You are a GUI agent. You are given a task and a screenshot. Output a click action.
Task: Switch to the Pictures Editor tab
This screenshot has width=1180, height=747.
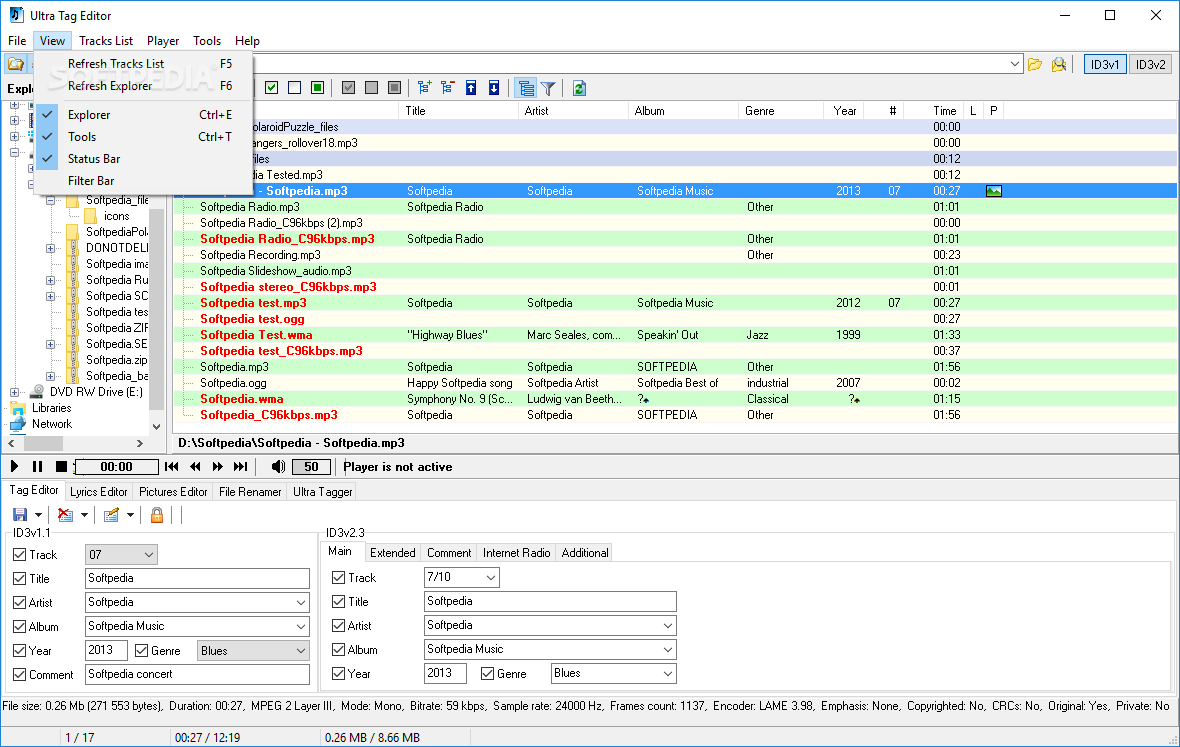coord(173,492)
